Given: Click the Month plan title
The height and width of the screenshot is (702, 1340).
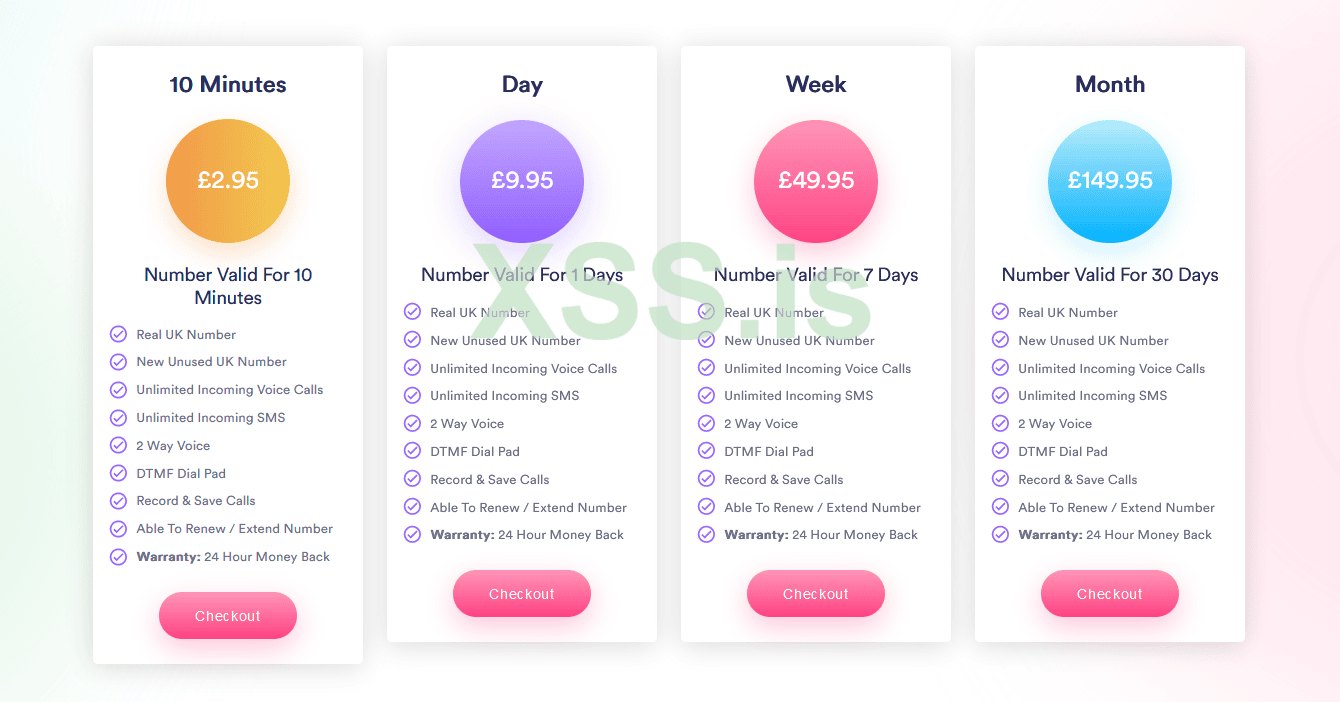Looking at the screenshot, I should coord(1110,85).
